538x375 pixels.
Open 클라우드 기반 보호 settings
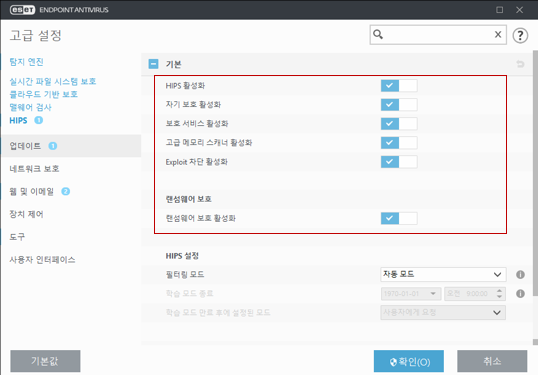click(44, 94)
